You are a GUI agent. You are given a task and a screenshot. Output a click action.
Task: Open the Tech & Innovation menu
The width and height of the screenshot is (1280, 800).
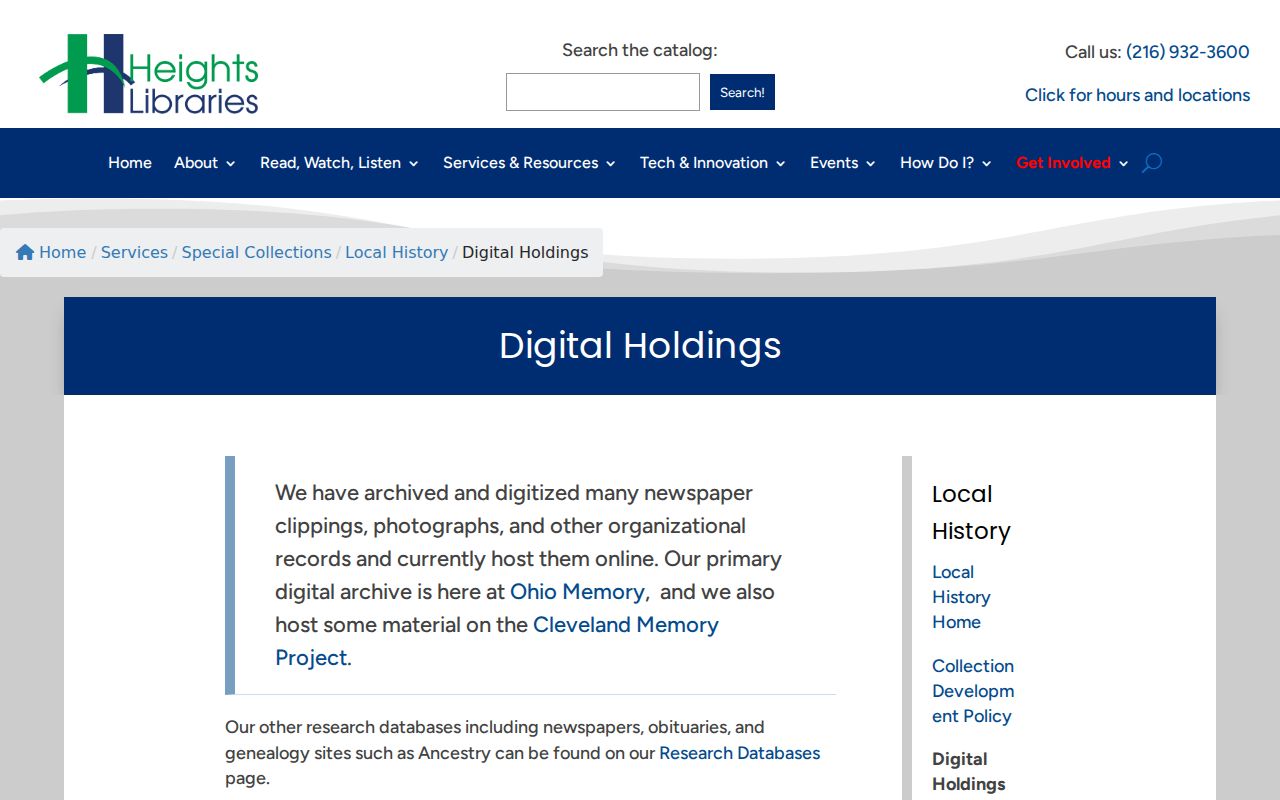coord(704,163)
